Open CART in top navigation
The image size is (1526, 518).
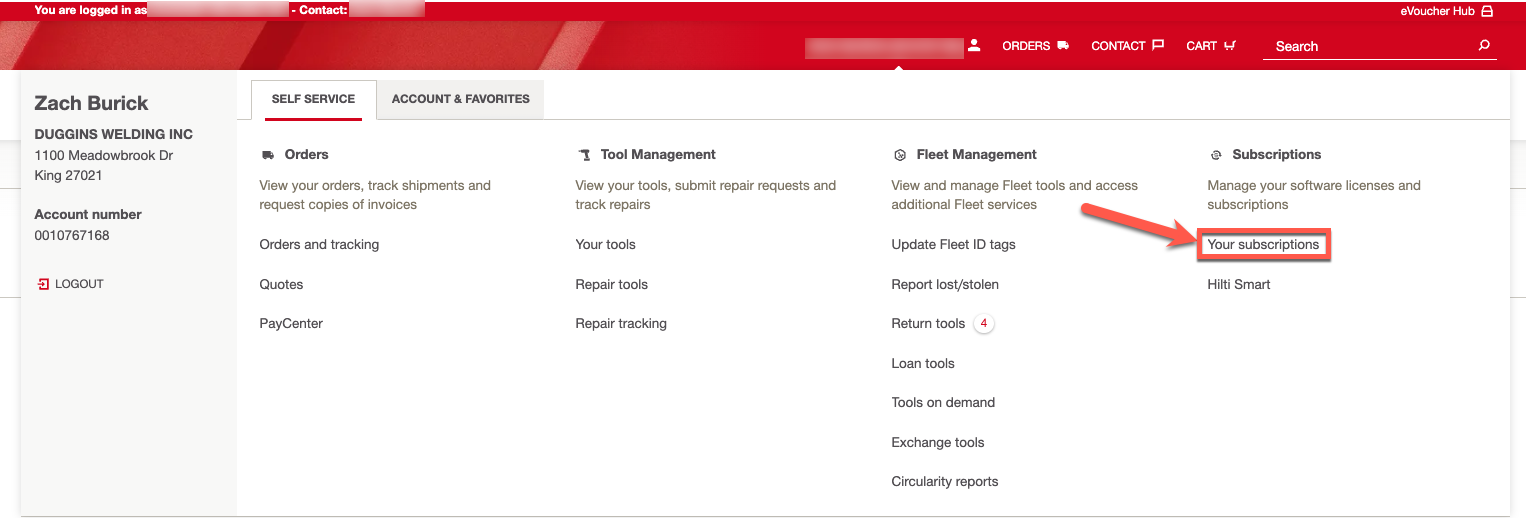pos(1201,46)
